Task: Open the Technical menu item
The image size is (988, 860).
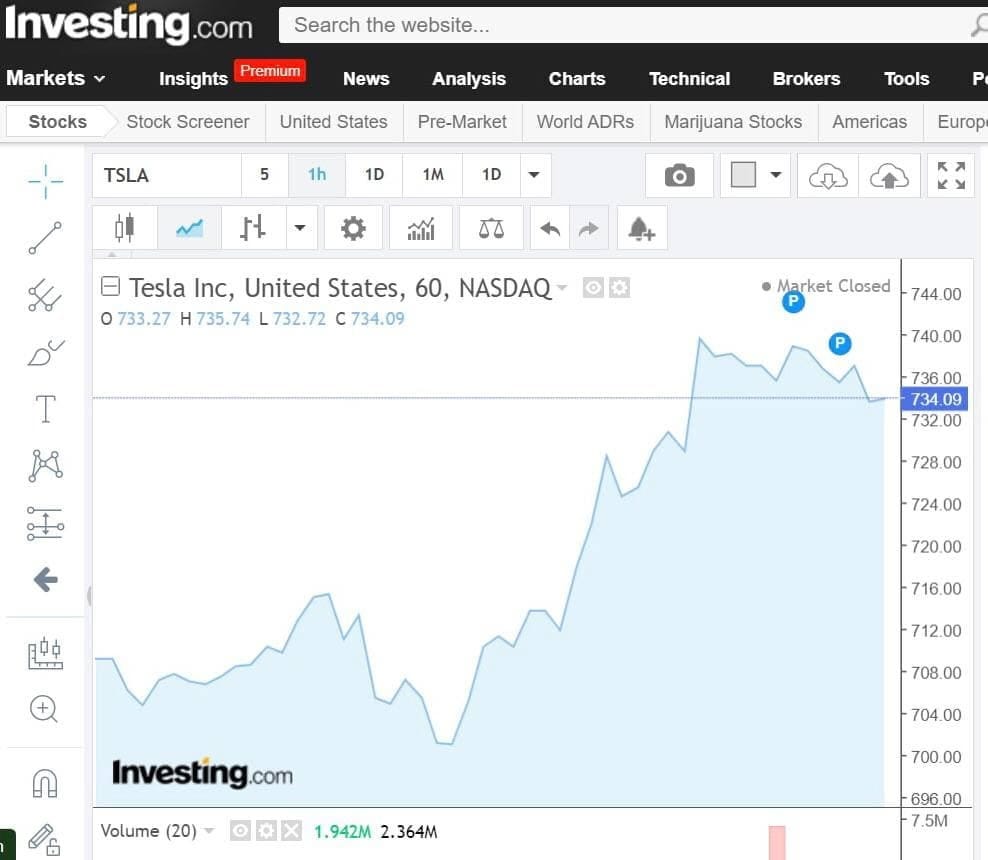Action: (x=689, y=79)
